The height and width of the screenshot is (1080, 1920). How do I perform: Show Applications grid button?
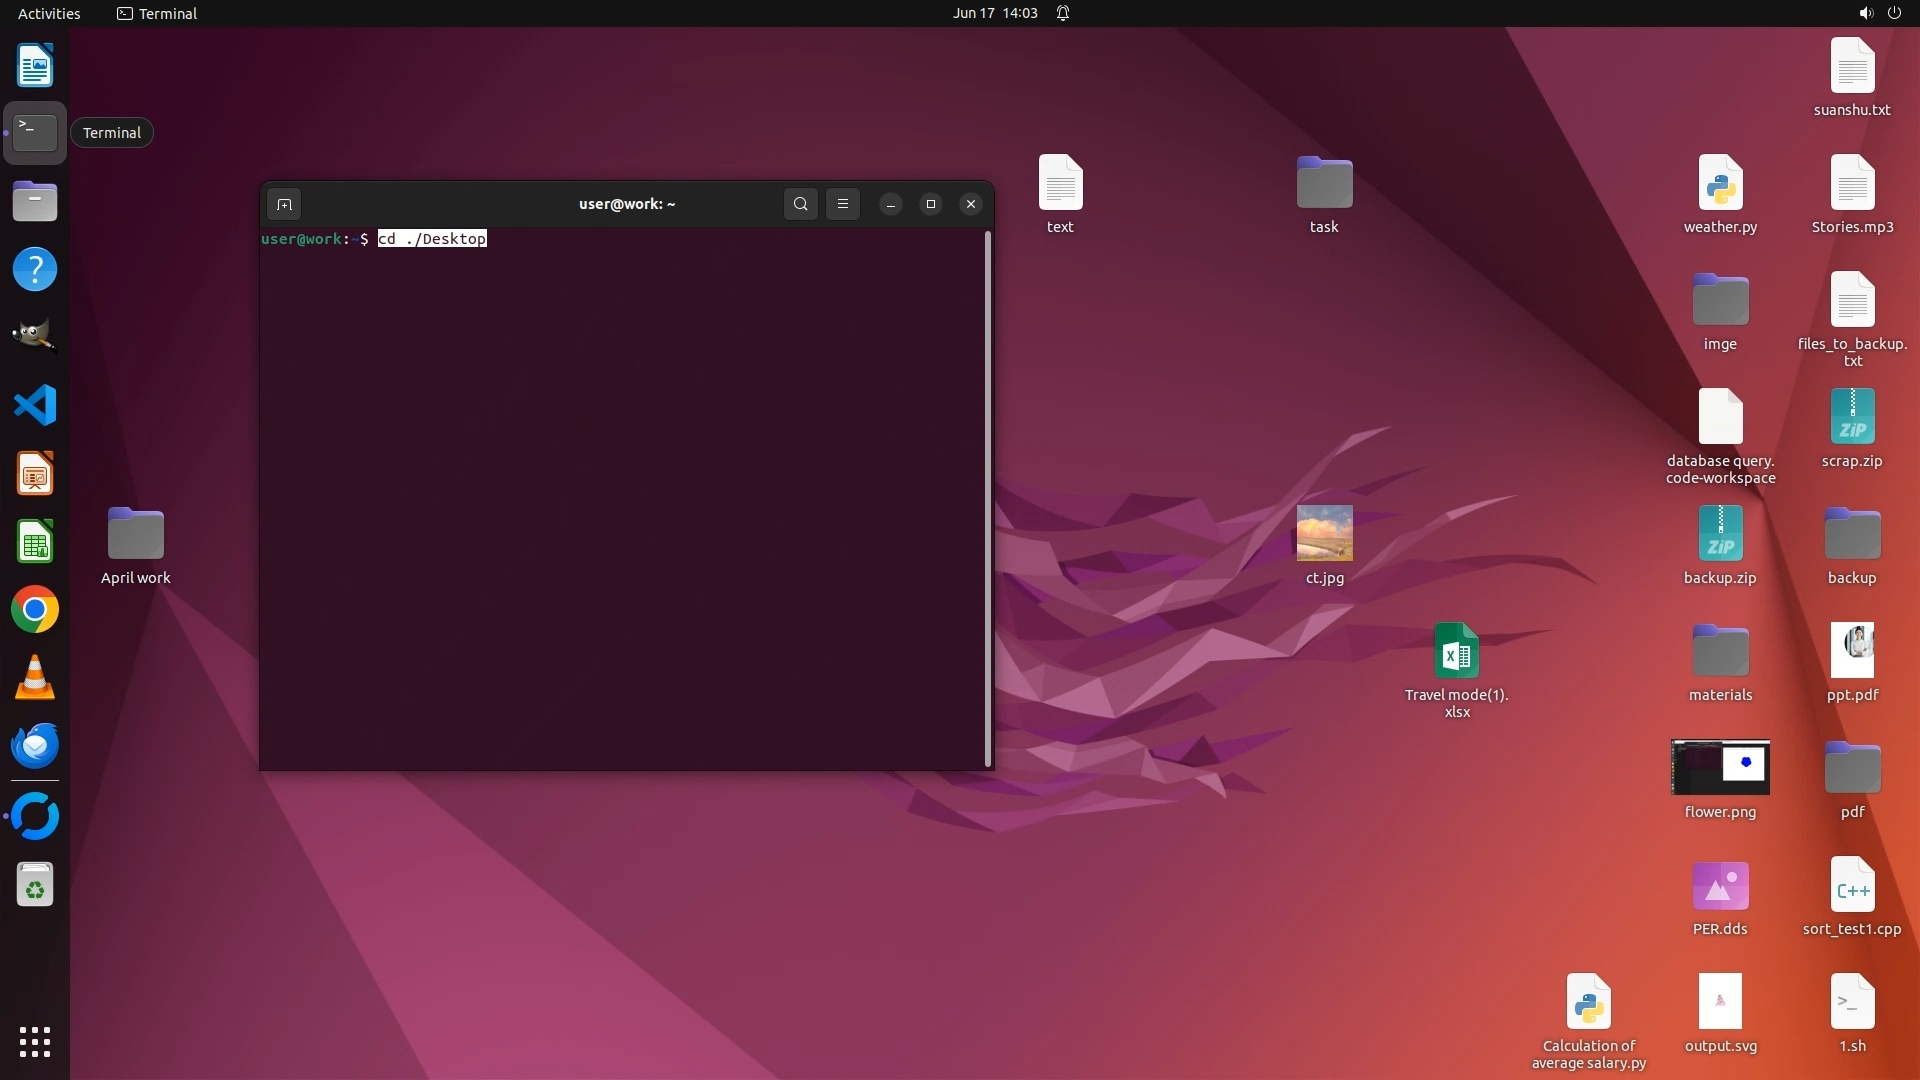click(x=35, y=1042)
